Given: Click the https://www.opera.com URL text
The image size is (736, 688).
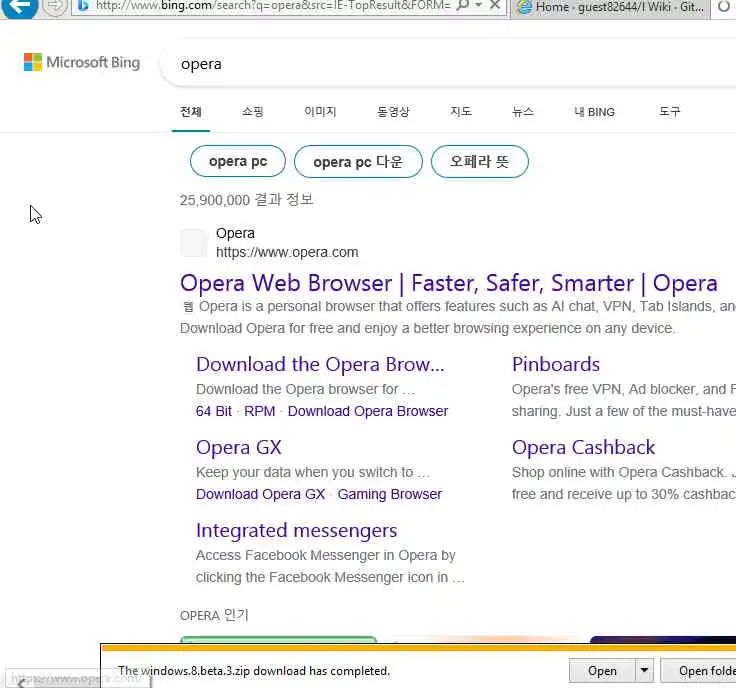Looking at the screenshot, I should click(287, 252).
